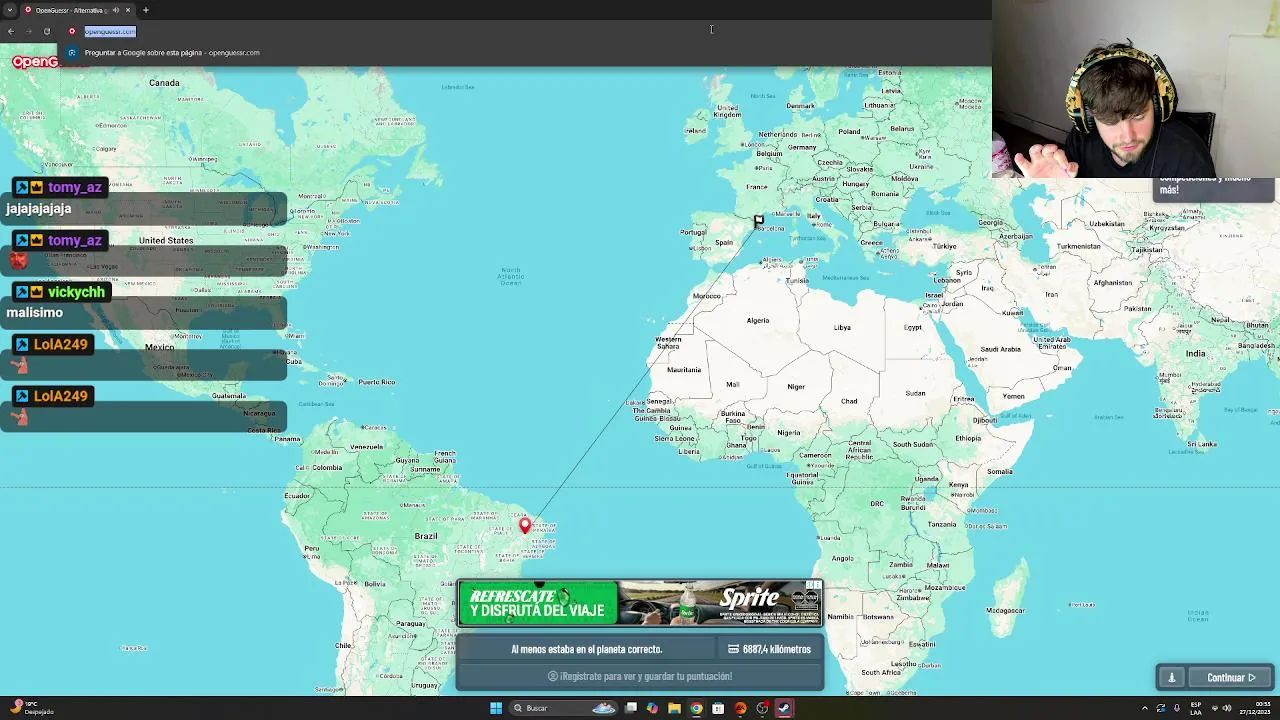Switch to Chrome in the taskbar
Image resolution: width=1280 pixels, height=720 pixels.
pos(697,708)
